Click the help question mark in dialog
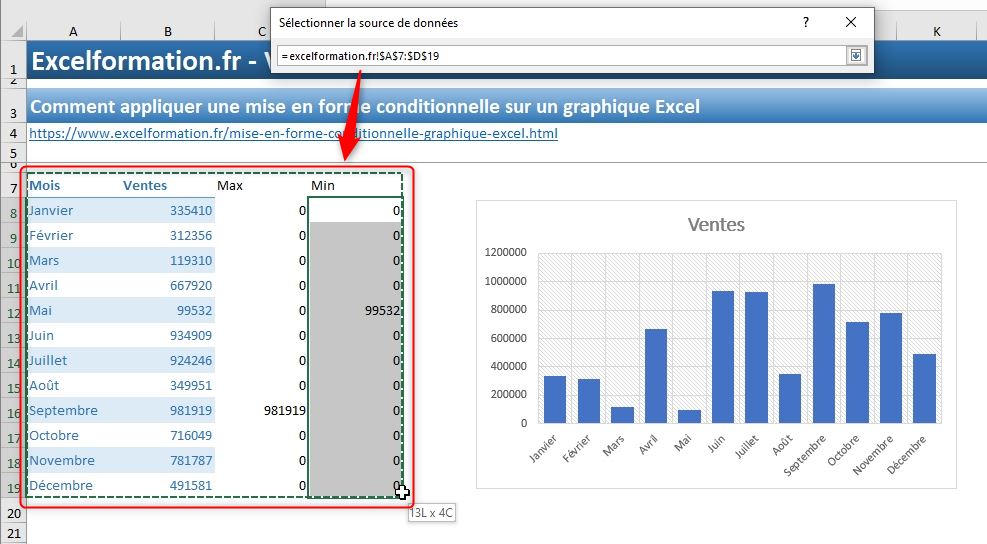987x544 pixels. coord(805,23)
